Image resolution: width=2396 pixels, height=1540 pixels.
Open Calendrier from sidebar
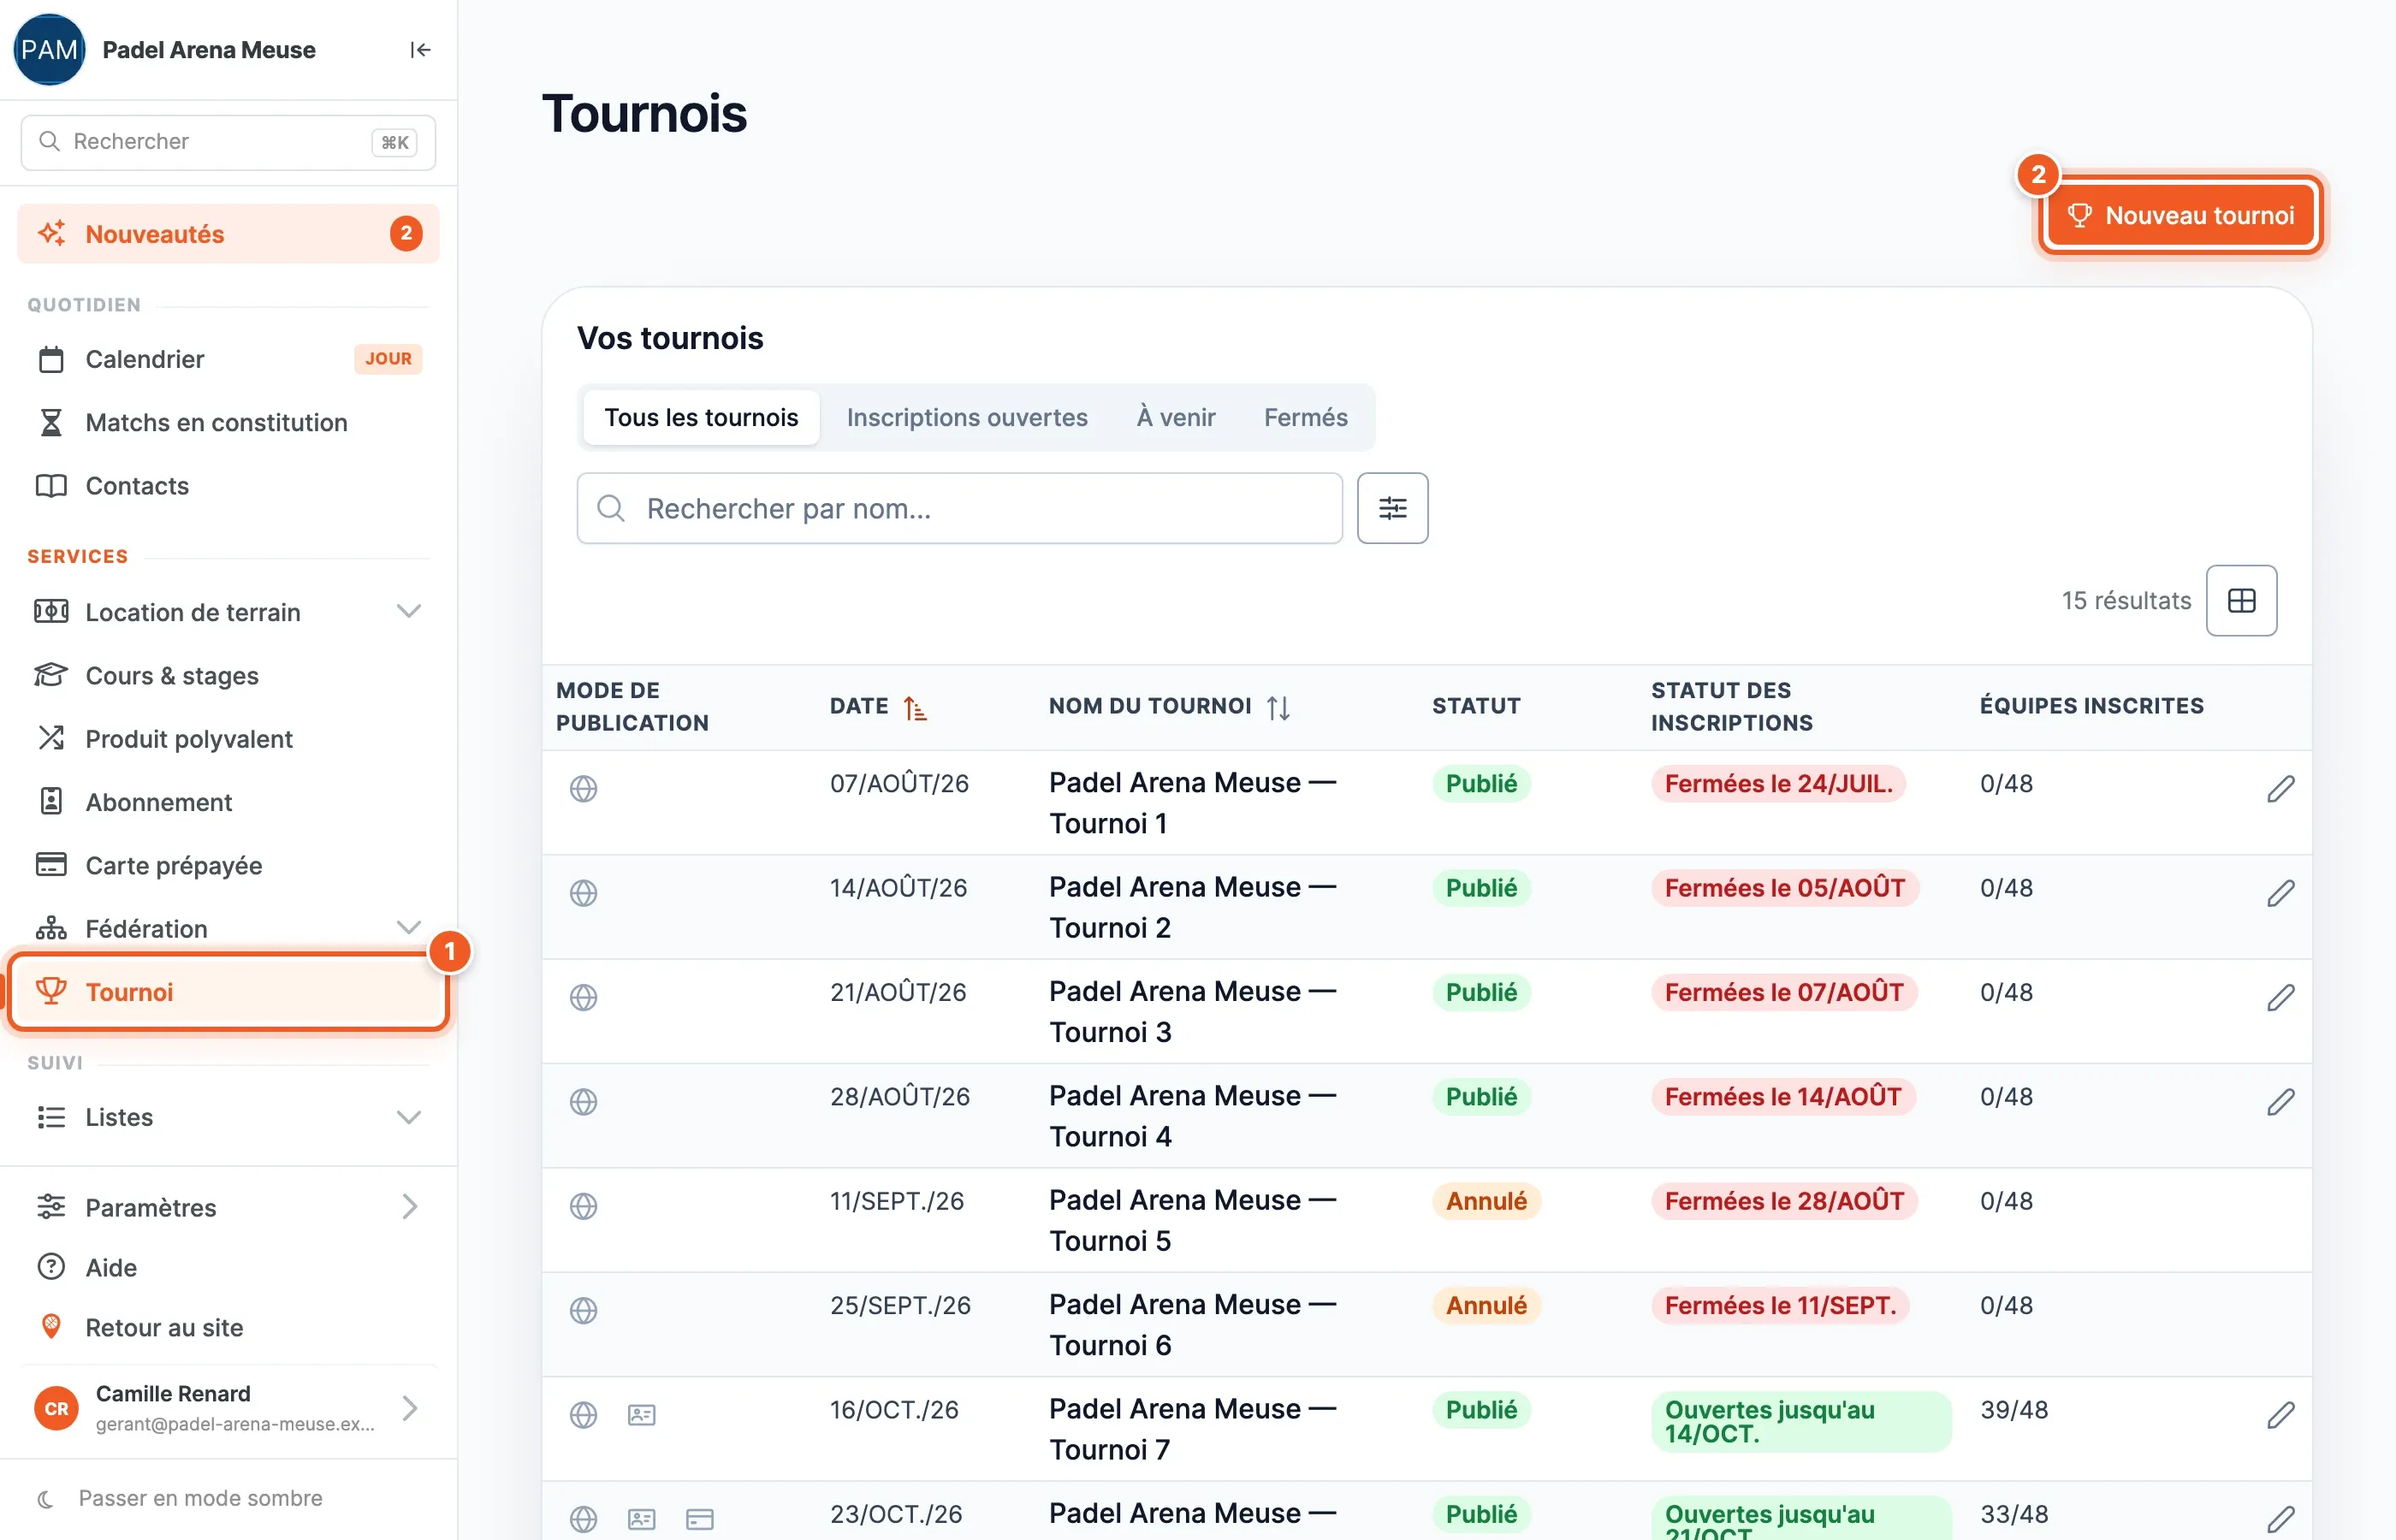[x=228, y=359]
